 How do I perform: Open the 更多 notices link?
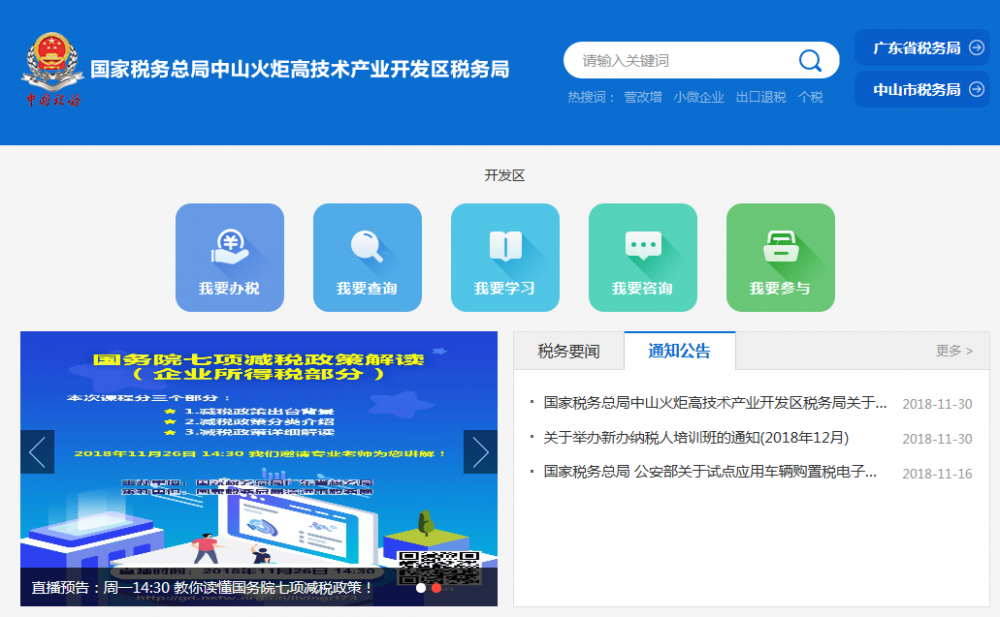954,351
